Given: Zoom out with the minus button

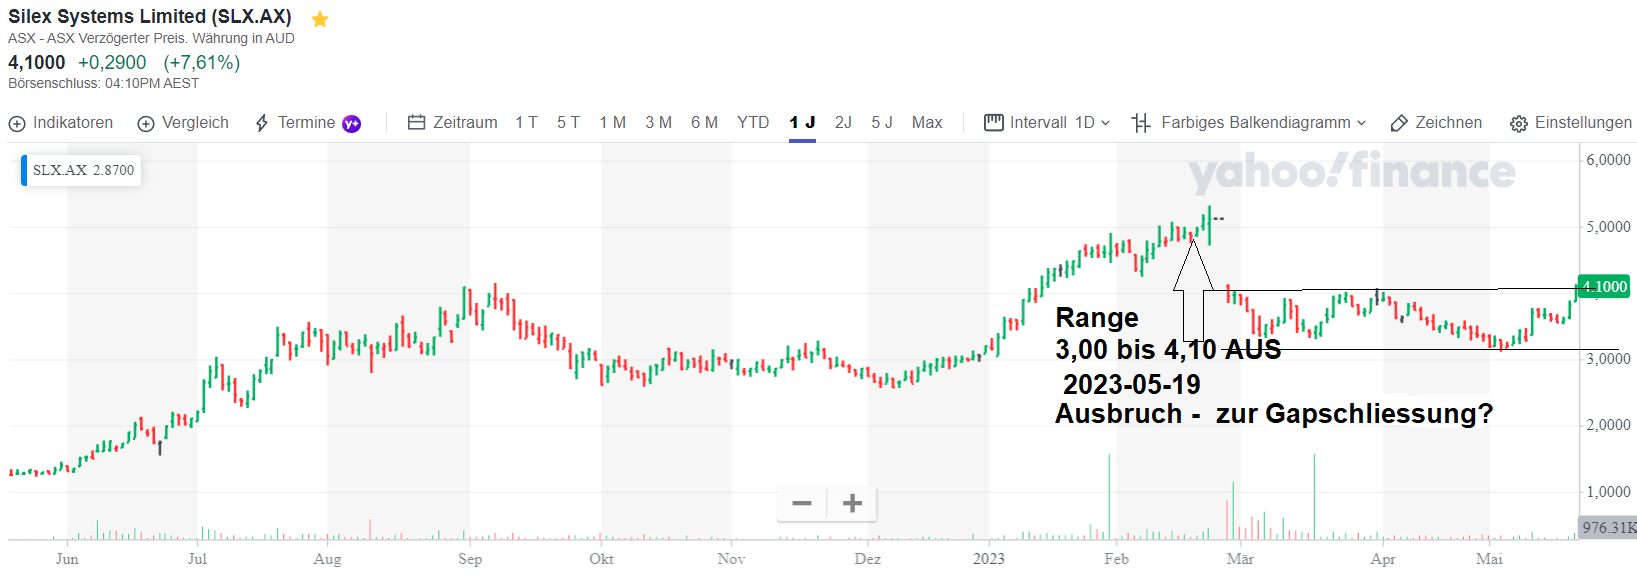Looking at the screenshot, I should [x=802, y=503].
